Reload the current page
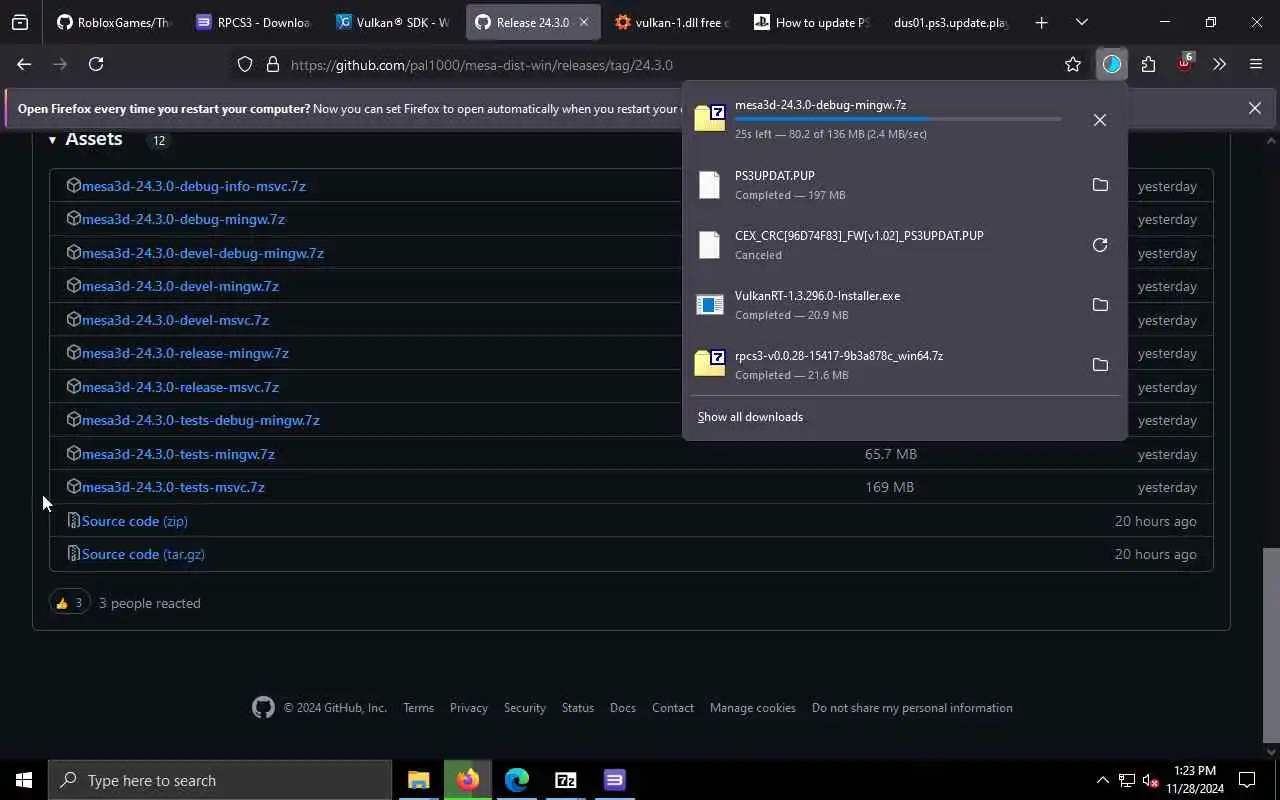Image resolution: width=1280 pixels, height=800 pixels. pos(96,64)
